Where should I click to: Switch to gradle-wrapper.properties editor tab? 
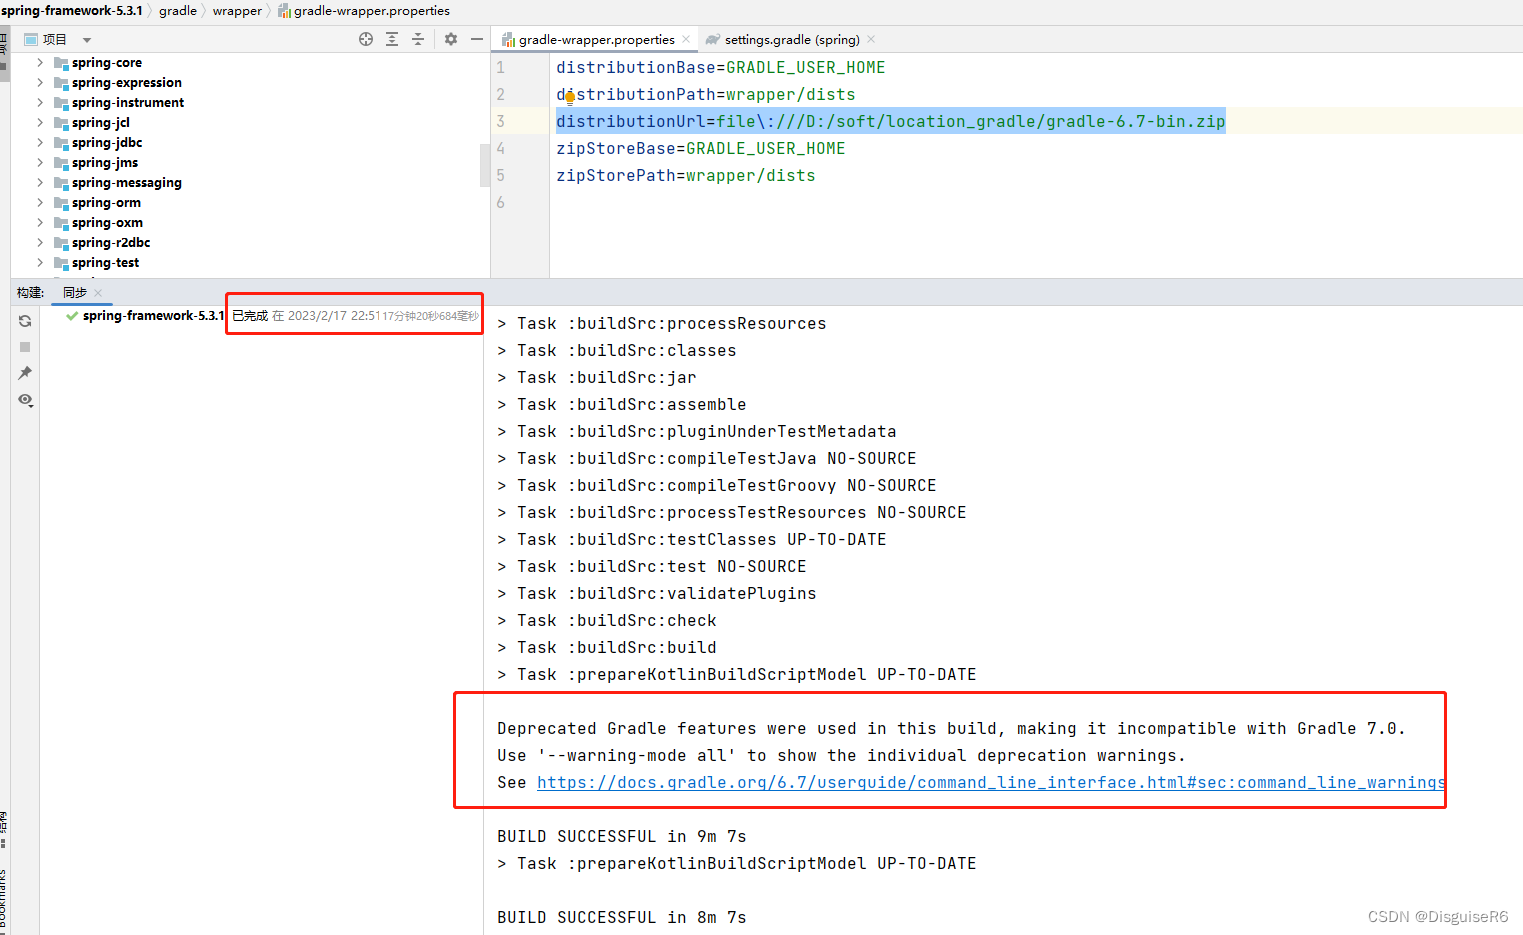coord(596,39)
